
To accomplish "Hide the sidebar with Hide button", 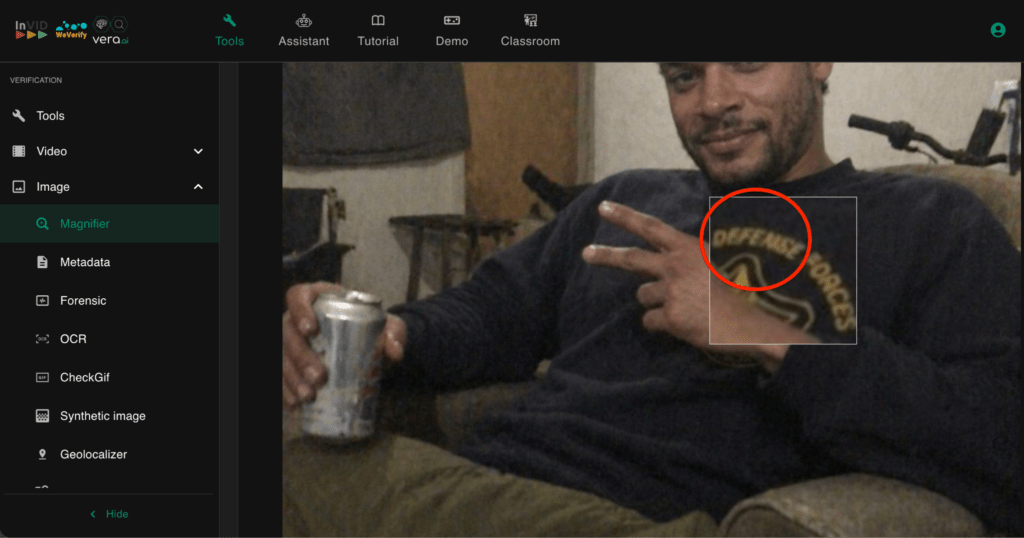I will (109, 514).
